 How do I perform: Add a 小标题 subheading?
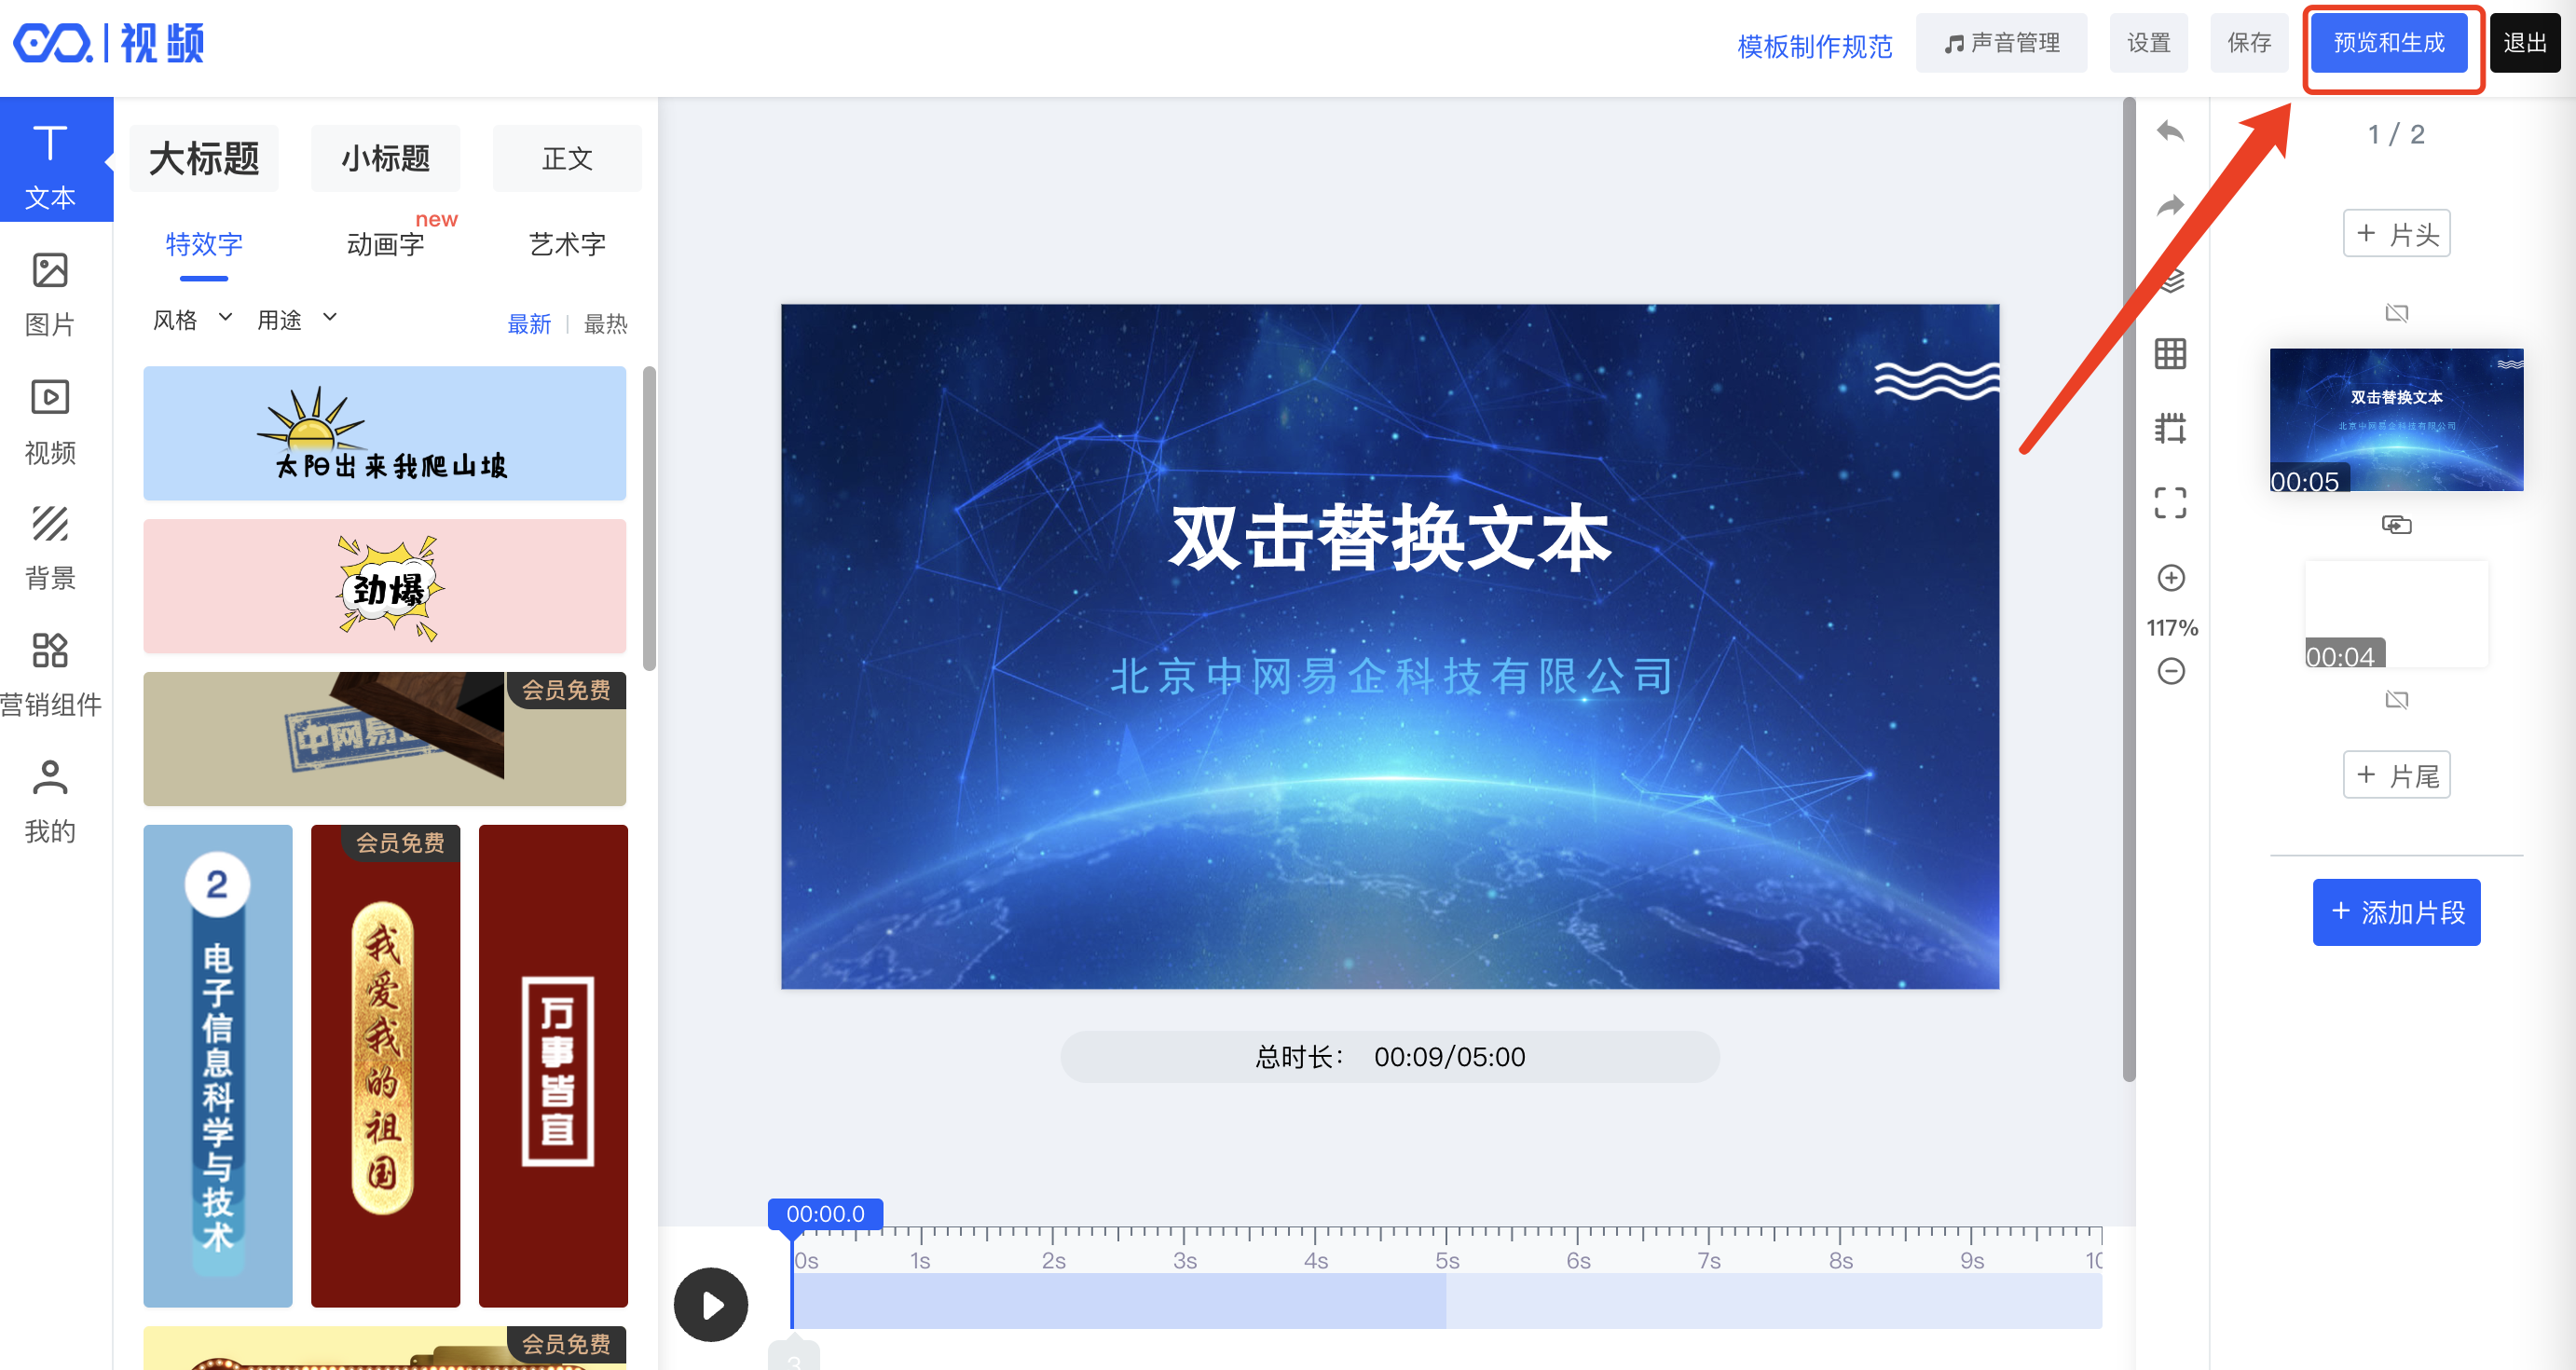tap(386, 159)
